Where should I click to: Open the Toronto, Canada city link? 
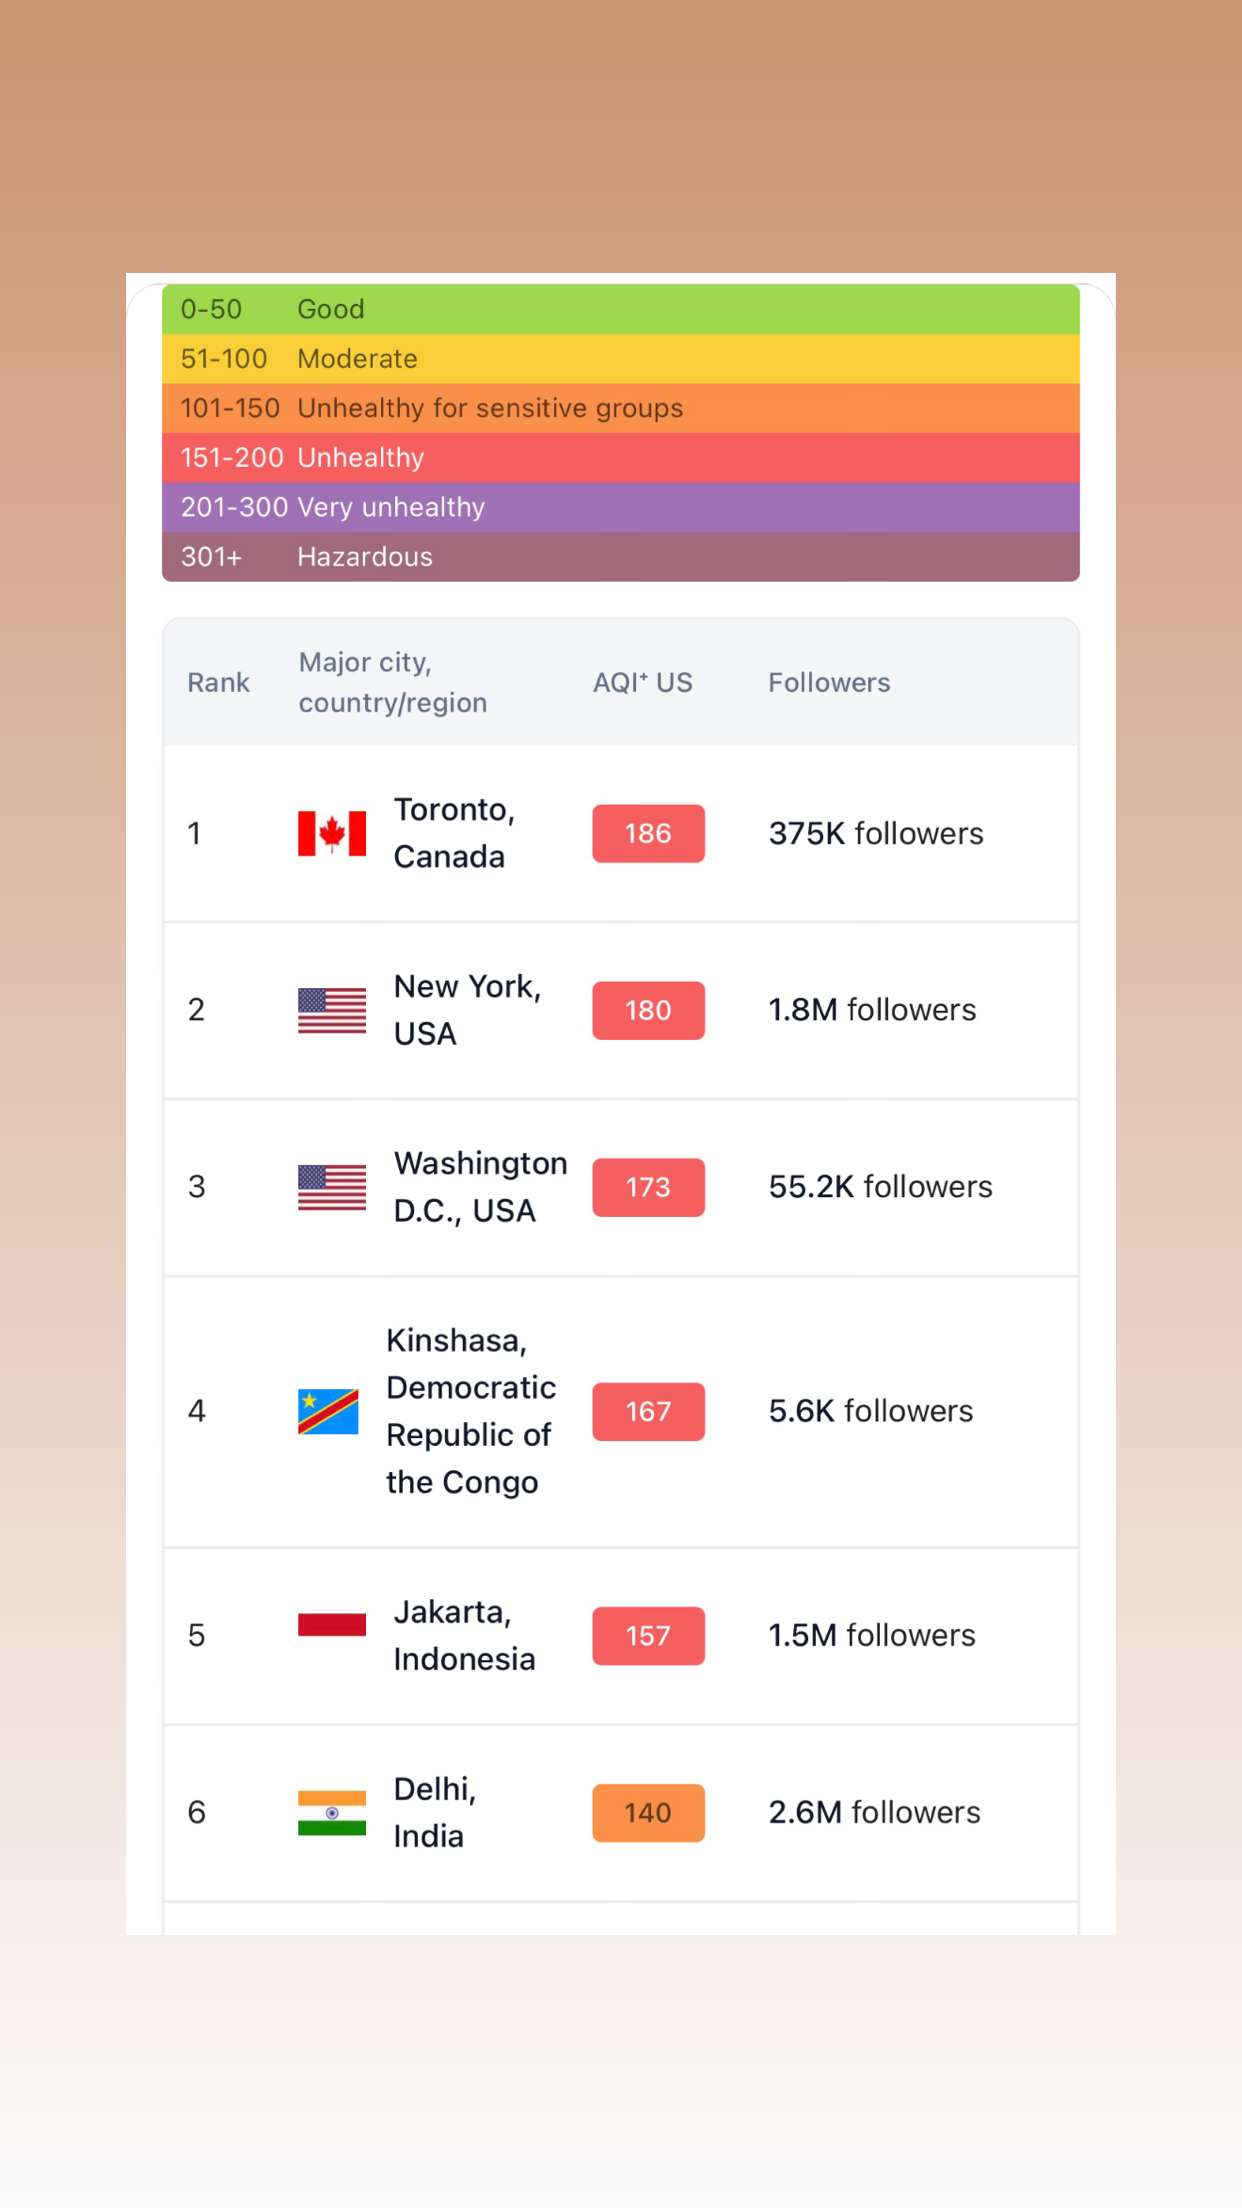click(x=454, y=833)
